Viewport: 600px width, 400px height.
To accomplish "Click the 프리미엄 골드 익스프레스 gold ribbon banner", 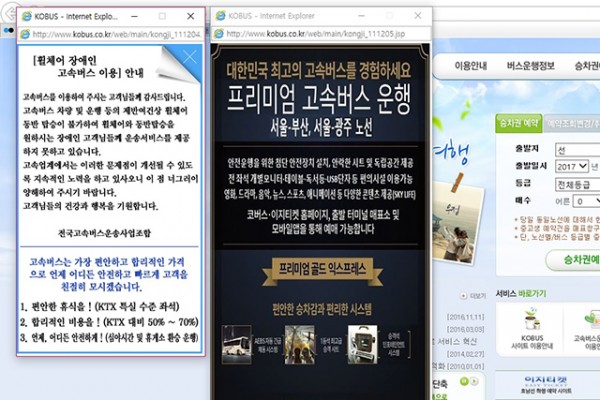I will tap(322, 270).
